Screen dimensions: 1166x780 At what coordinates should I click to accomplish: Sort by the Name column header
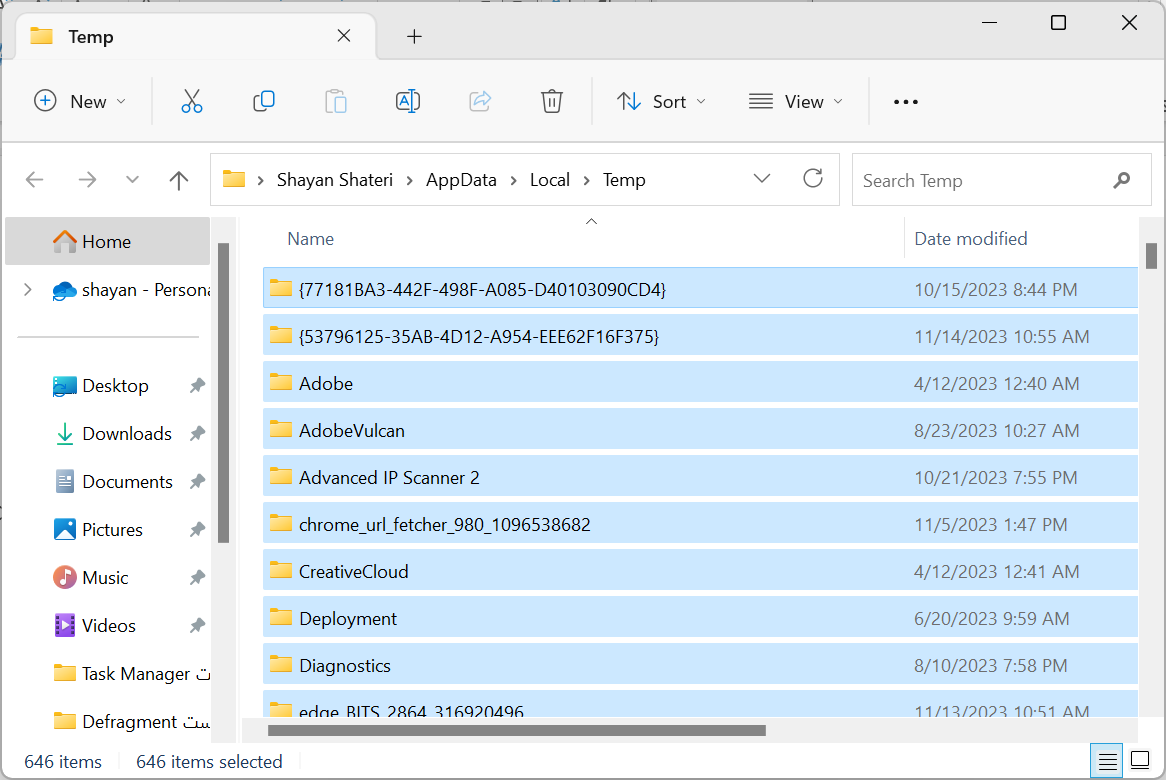(310, 239)
